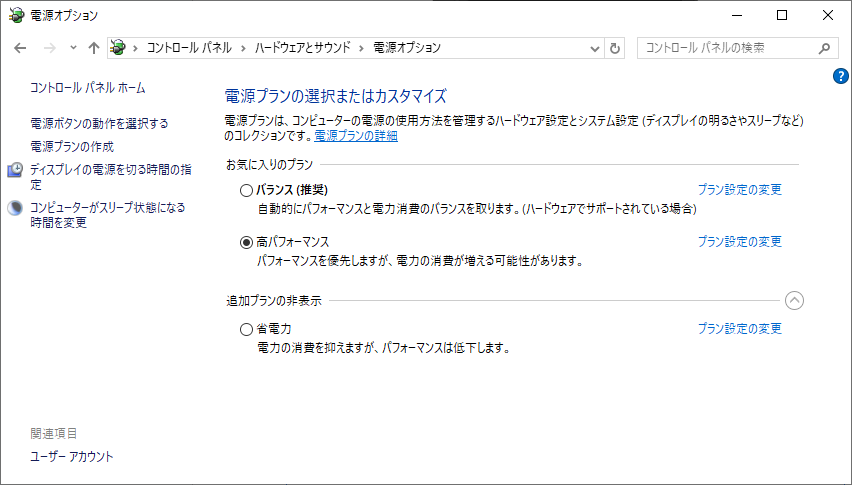852x485 pixels.
Task: Click the display timer icon in sidebar
Action: click(15, 170)
